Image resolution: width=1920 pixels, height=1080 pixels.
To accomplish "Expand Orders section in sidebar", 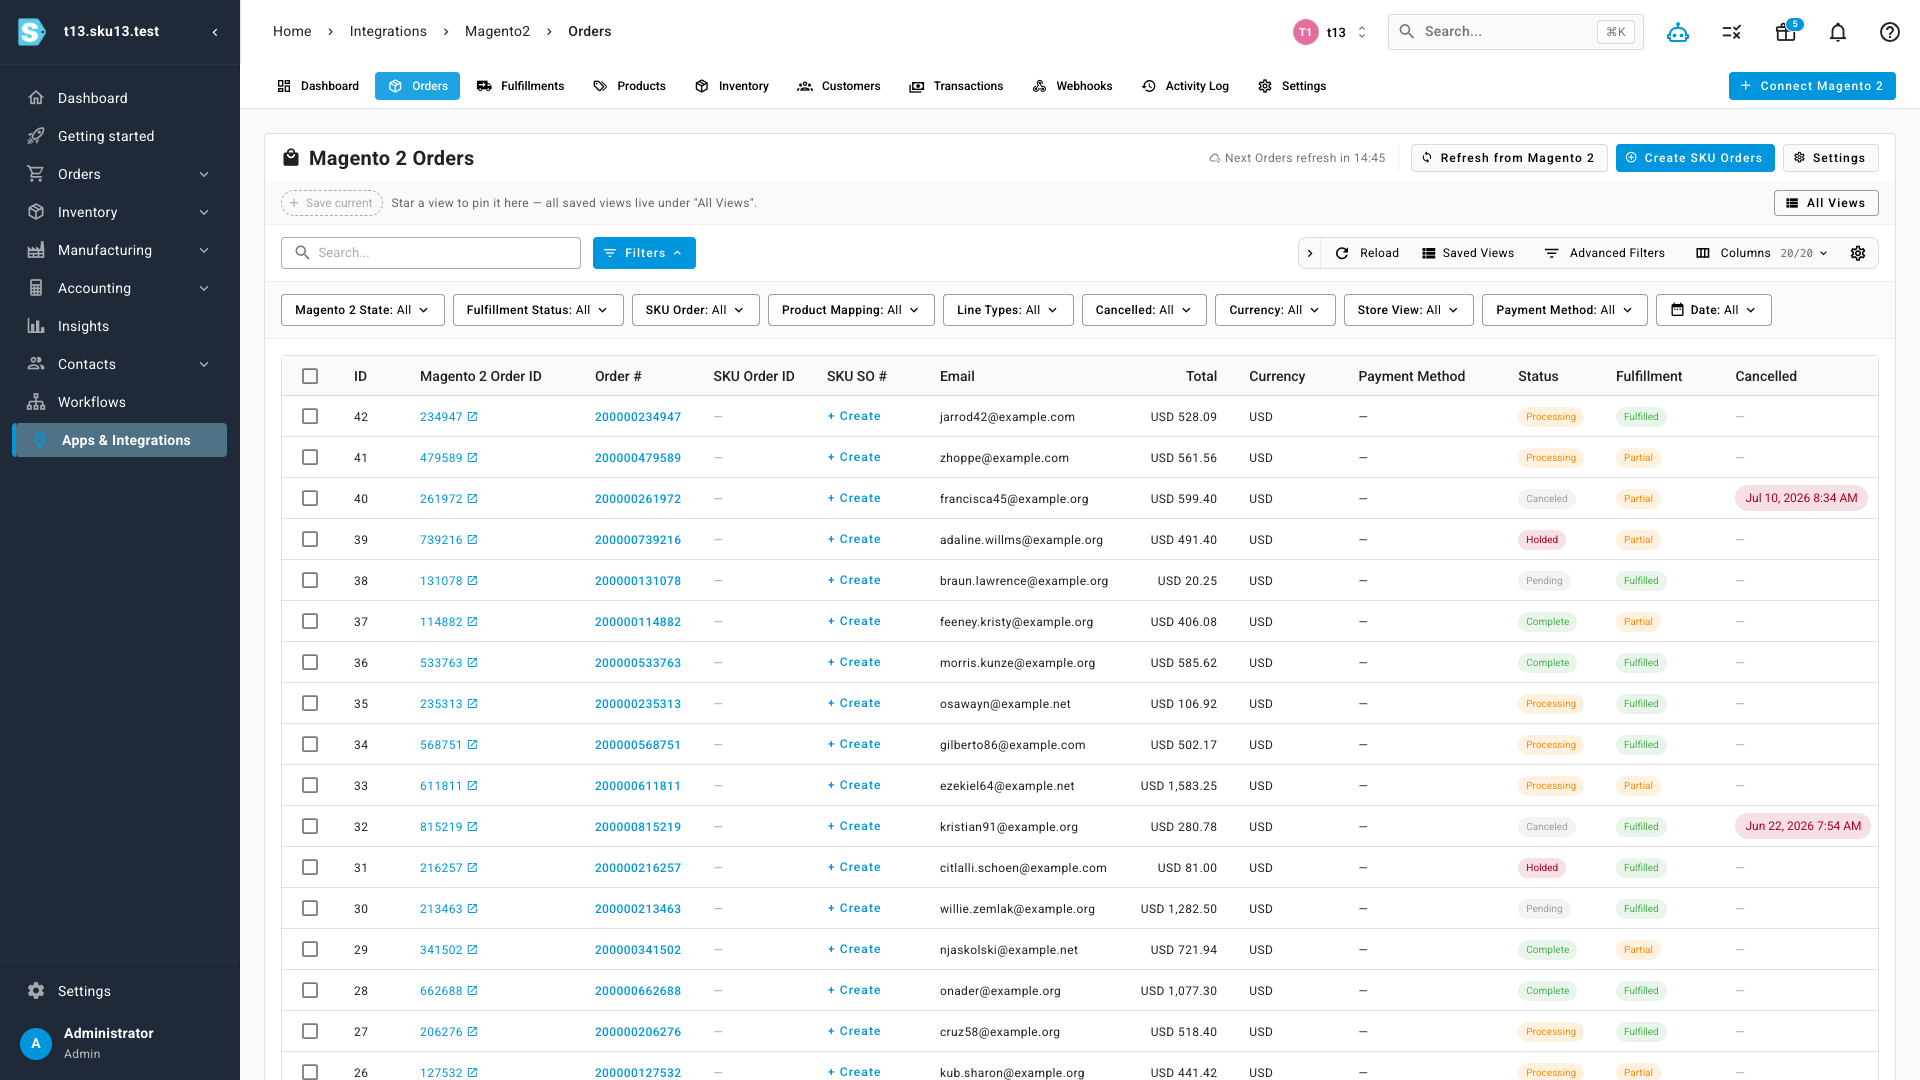I will tap(120, 174).
